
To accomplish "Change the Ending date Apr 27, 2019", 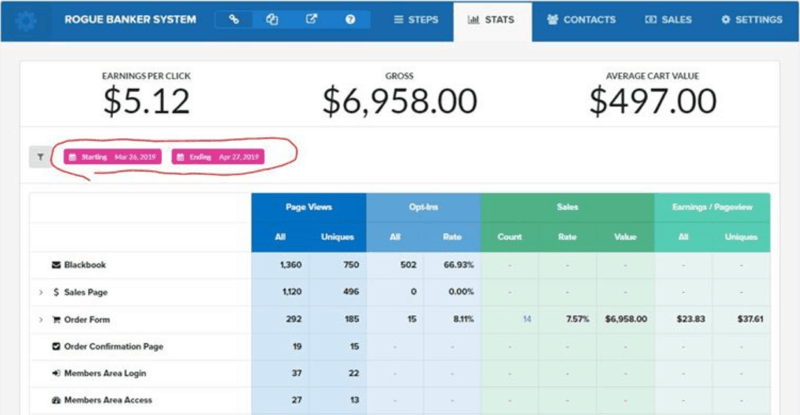I will [x=218, y=157].
